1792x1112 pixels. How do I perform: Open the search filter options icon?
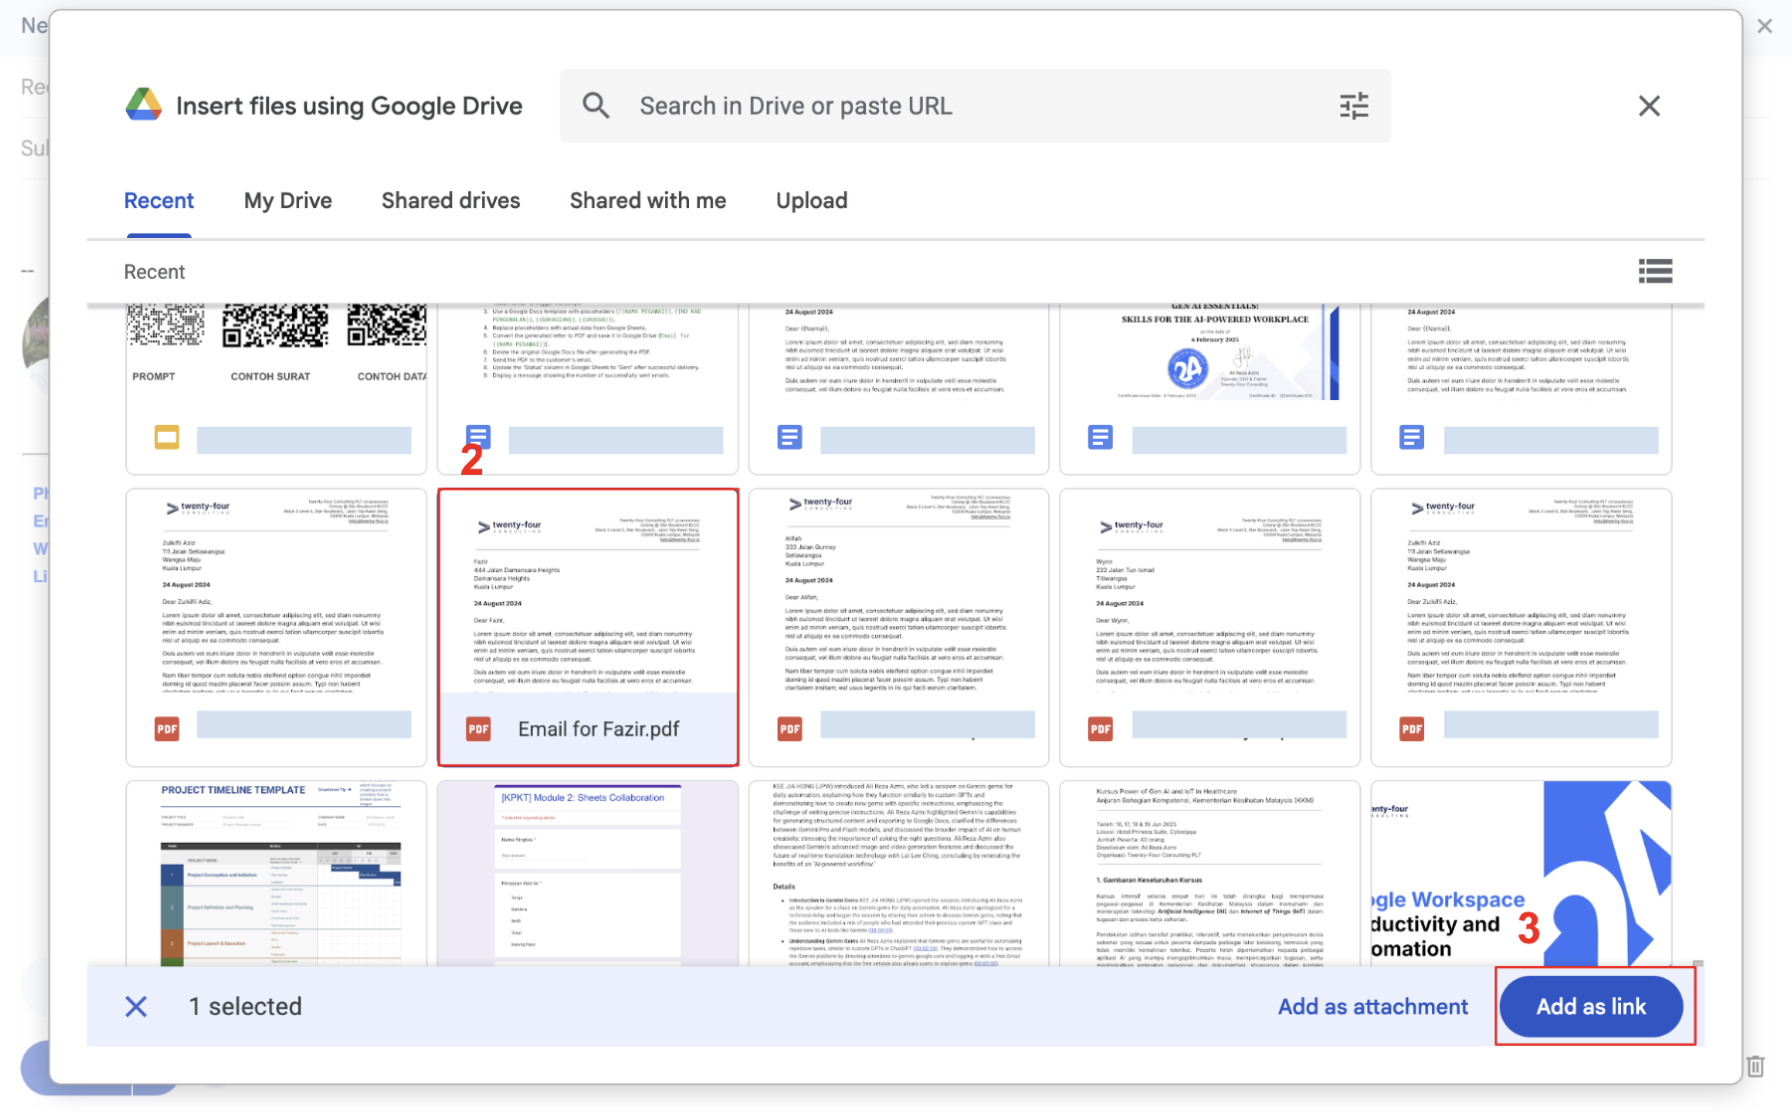(x=1353, y=105)
